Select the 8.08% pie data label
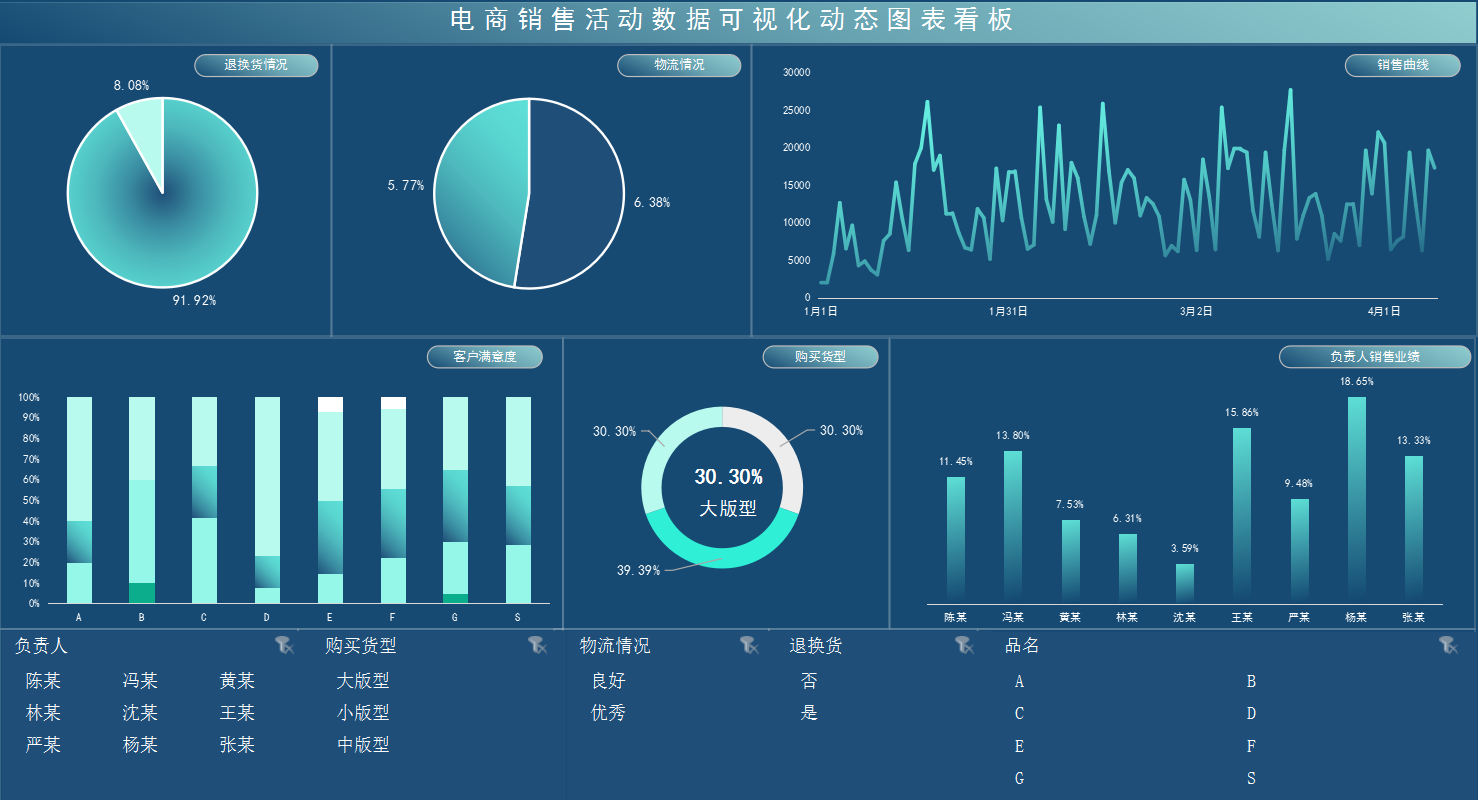The height and width of the screenshot is (800, 1478). click(x=132, y=86)
